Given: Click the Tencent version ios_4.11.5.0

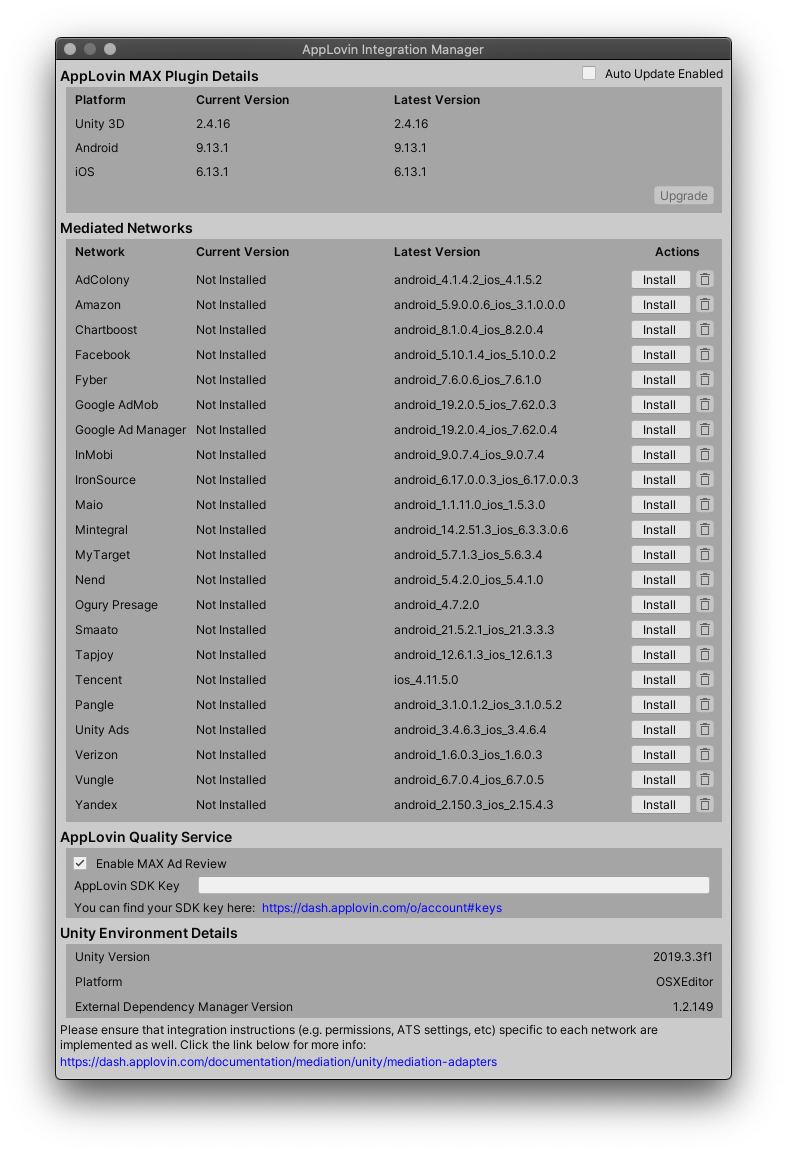Looking at the screenshot, I should pyautogui.click(x=426, y=679).
